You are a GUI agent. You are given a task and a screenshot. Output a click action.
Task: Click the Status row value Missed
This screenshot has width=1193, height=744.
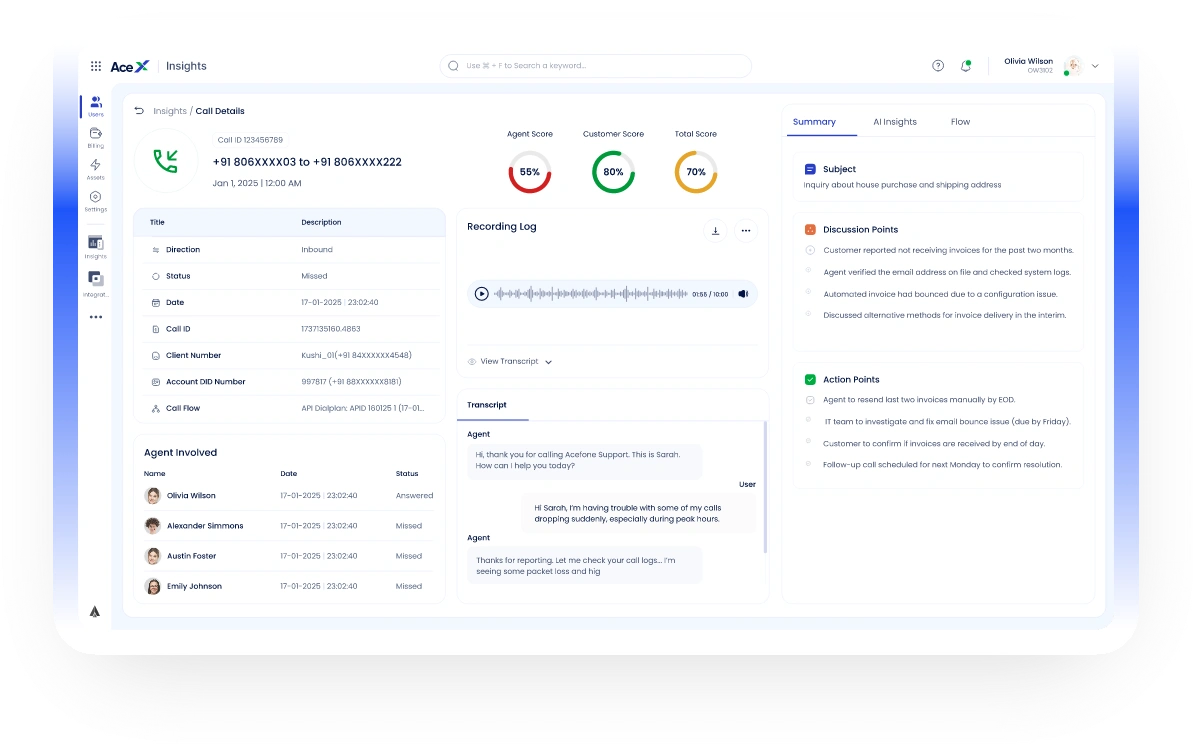[x=314, y=276]
